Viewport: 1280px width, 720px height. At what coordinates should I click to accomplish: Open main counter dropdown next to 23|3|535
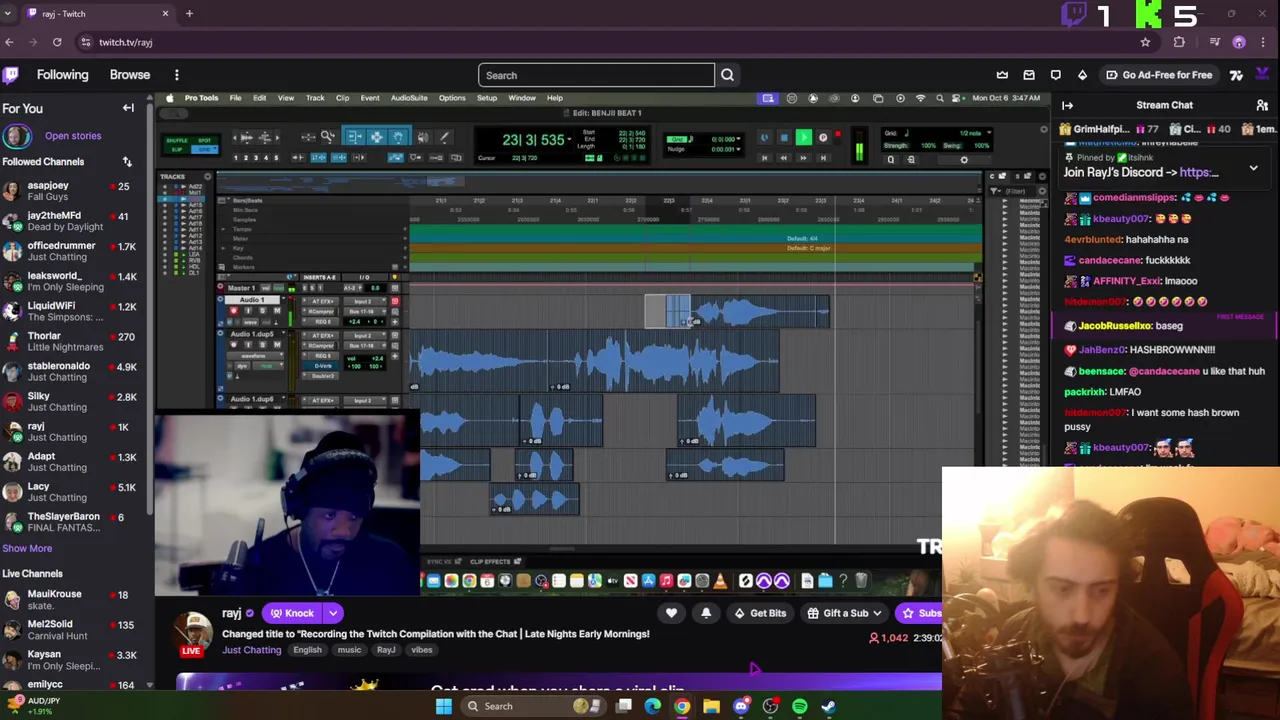(x=569, y=139)
